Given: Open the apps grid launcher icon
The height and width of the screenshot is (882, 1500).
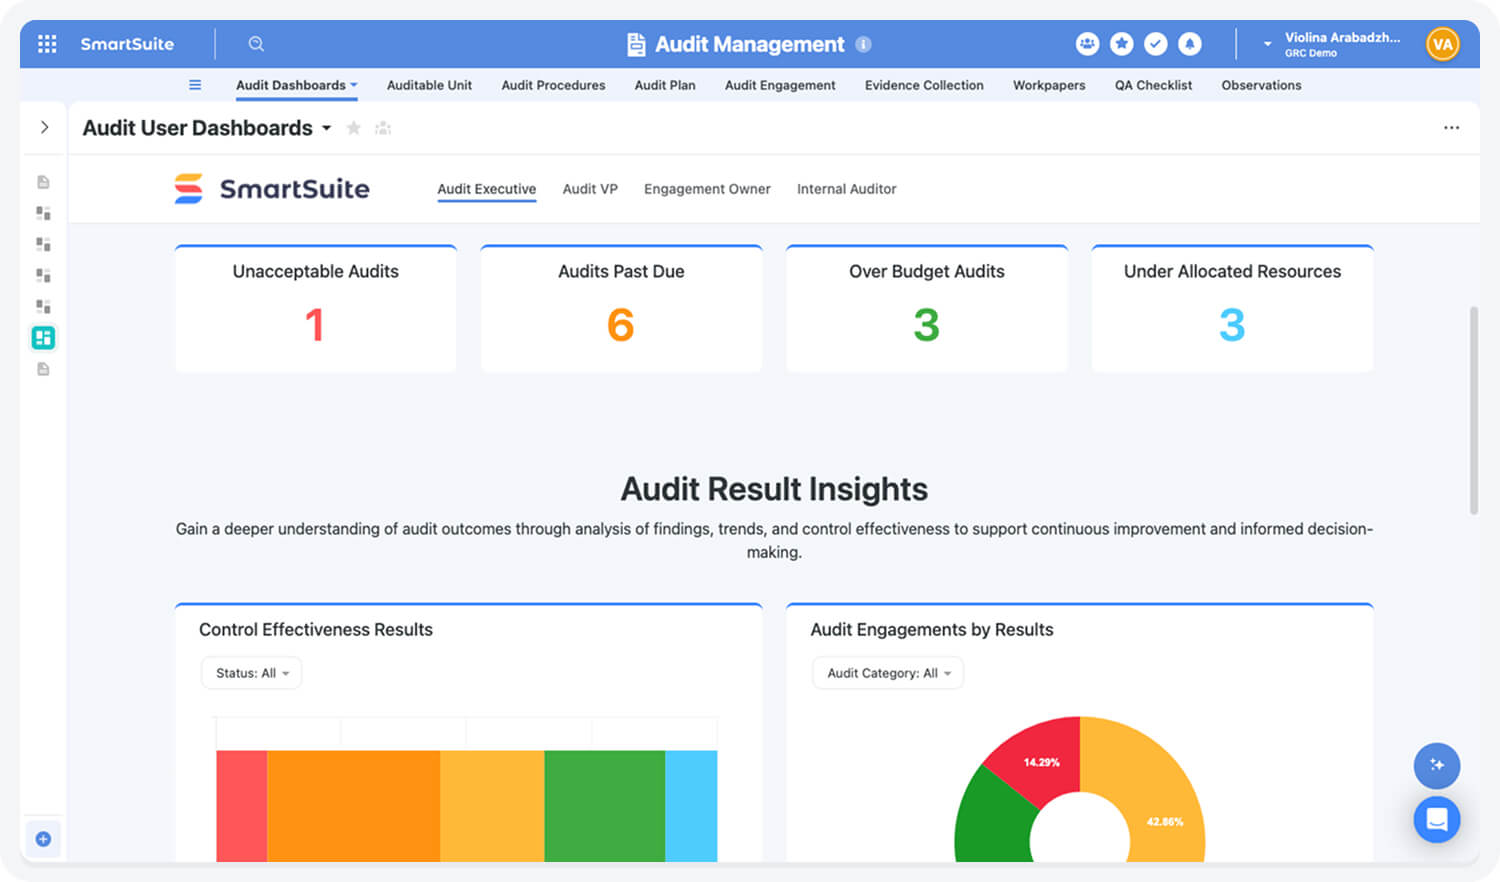Looking at the screenshot, I should point(47,44).
